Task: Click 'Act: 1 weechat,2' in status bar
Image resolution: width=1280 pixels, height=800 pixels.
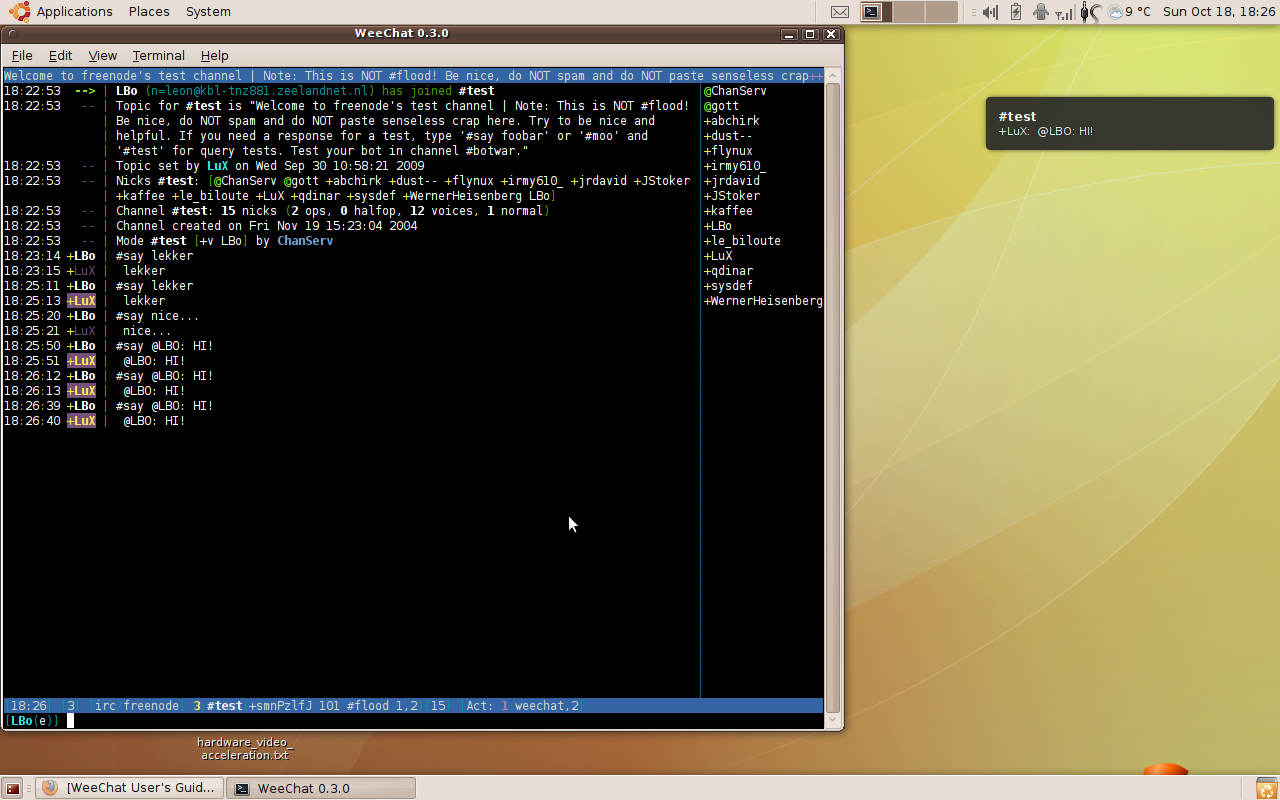Action: click(523, 706)
